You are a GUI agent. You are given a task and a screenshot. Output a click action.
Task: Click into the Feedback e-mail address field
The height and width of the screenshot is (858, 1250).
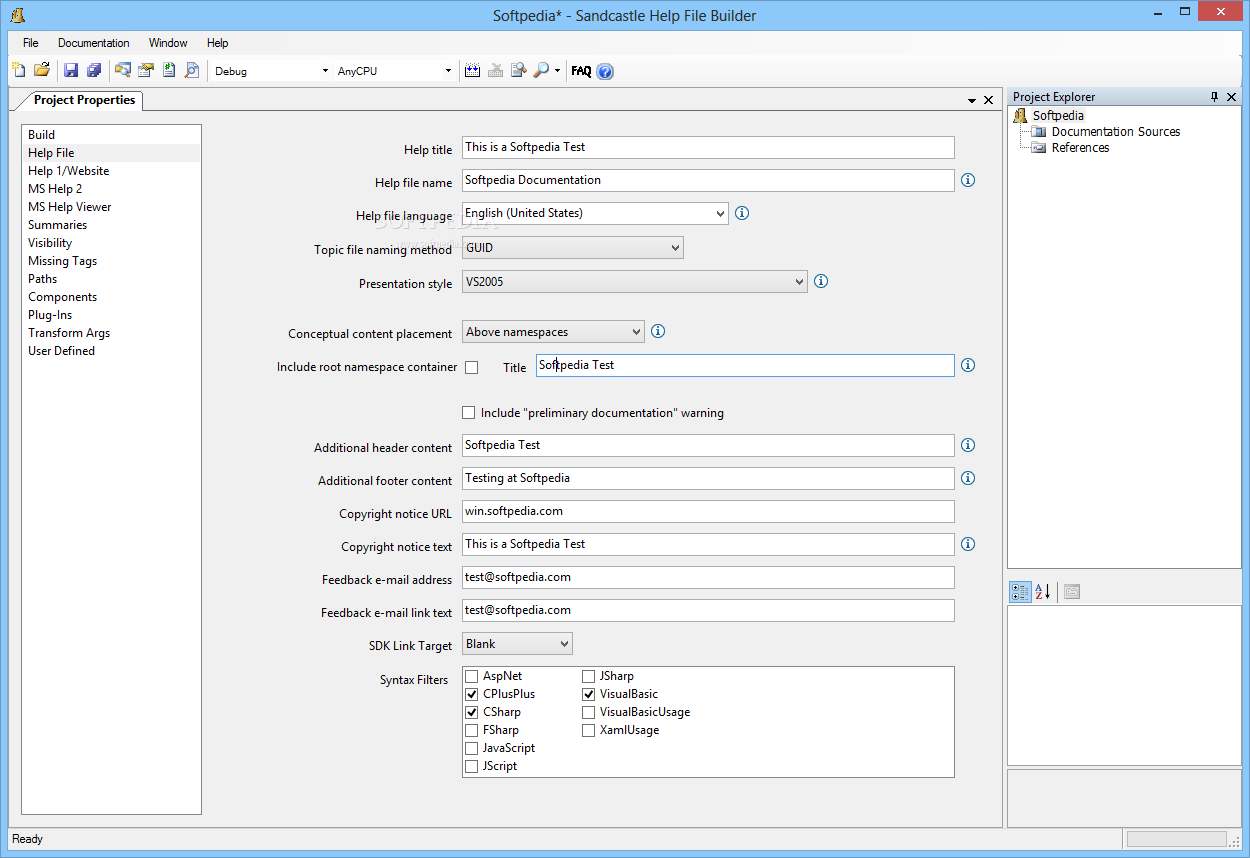708,577
